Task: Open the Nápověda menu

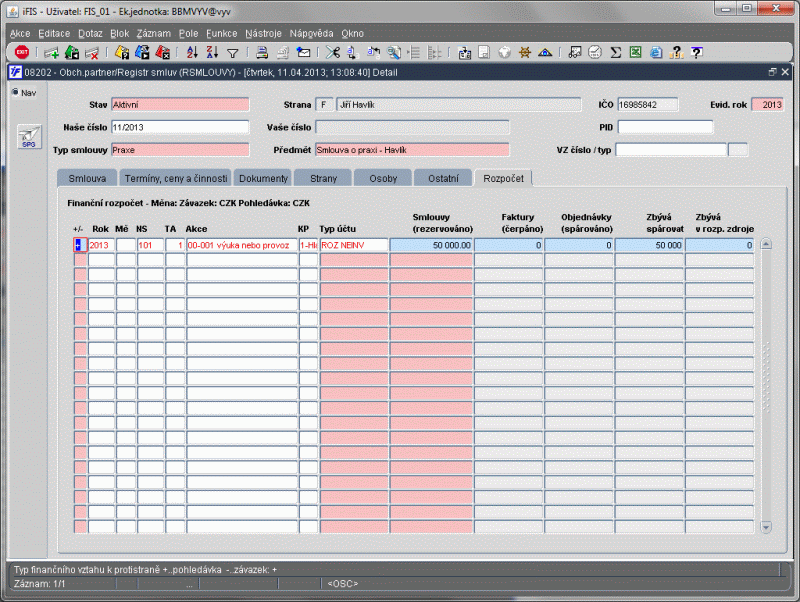Action: (311, 34)
